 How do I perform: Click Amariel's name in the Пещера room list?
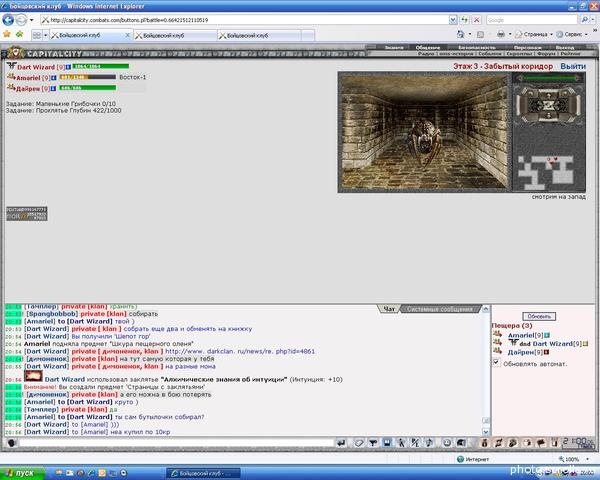coord(521,335)
